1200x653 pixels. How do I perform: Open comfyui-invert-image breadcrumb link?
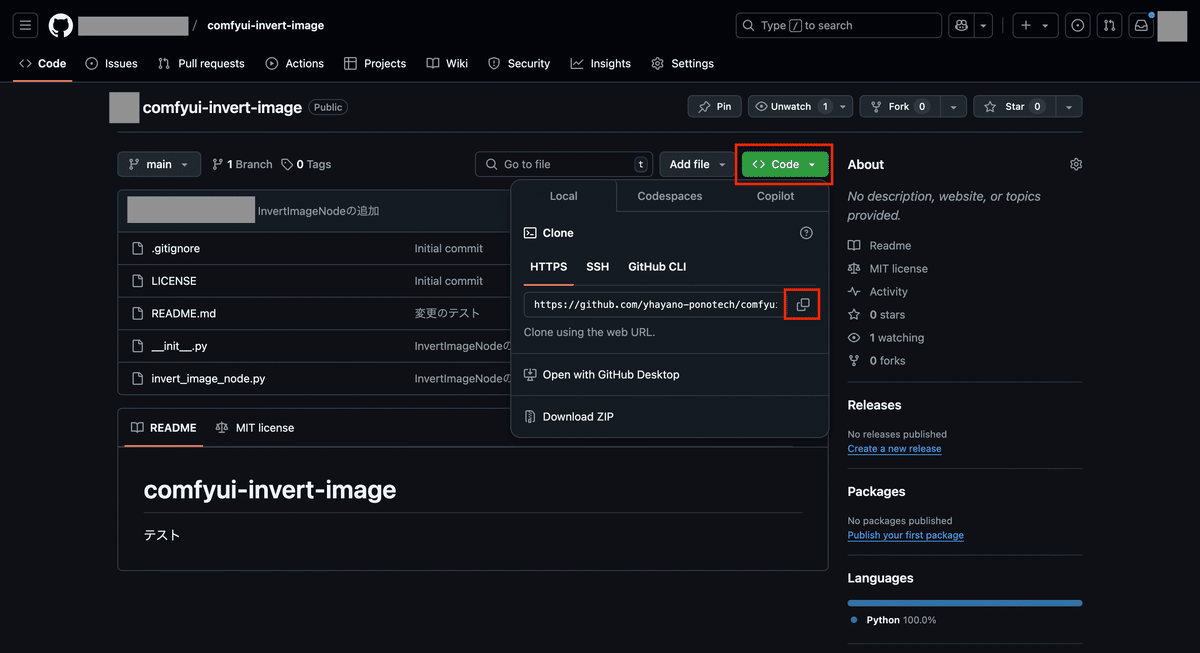tap(266, 25)
